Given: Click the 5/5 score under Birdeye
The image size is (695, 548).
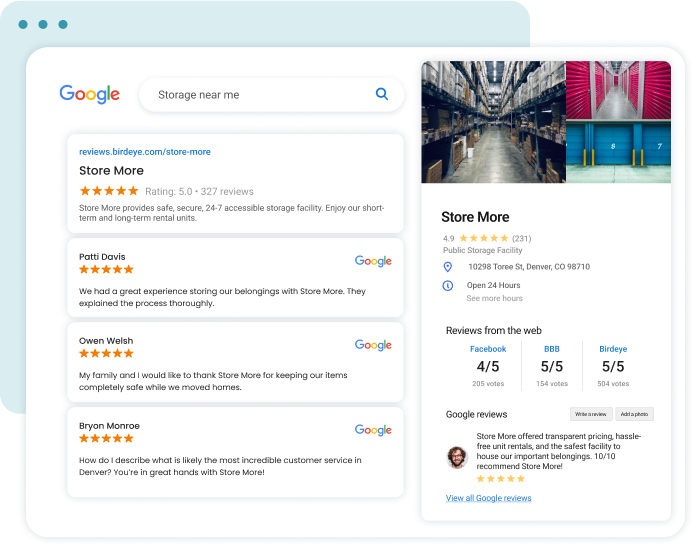Looking at the screenshot, I should (x=613, y=367).
